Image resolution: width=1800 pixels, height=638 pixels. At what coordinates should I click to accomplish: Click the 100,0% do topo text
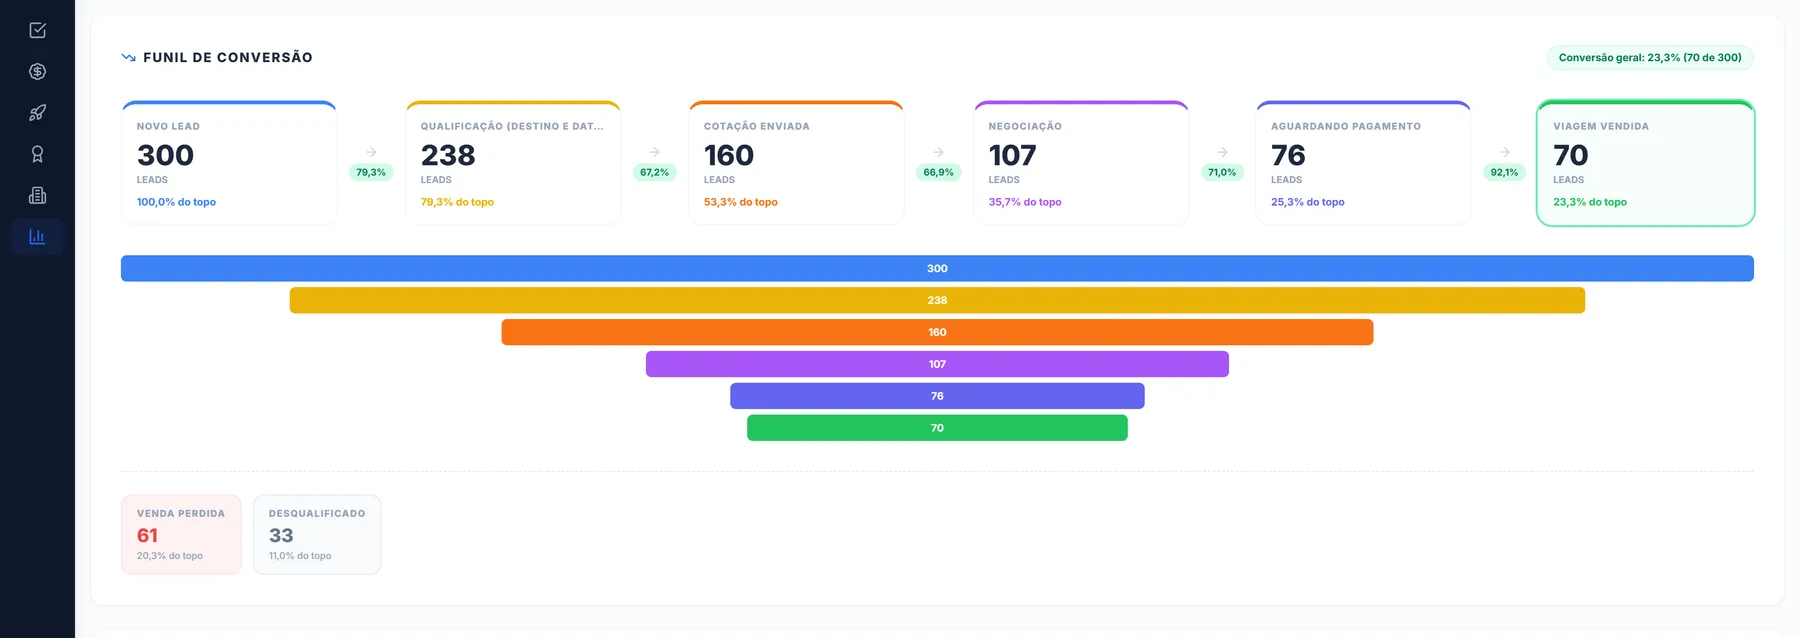(176, 202)
